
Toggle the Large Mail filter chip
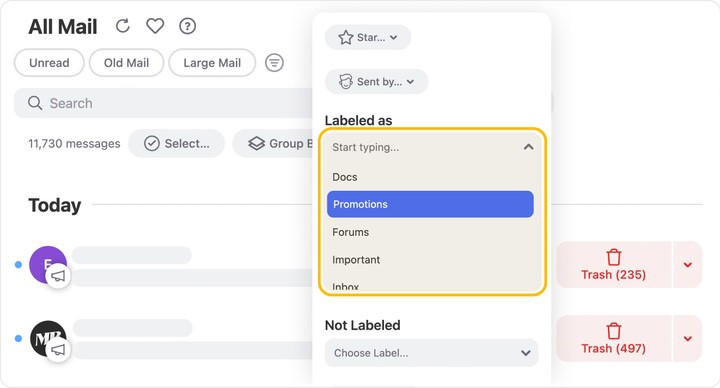pos(212,63)
